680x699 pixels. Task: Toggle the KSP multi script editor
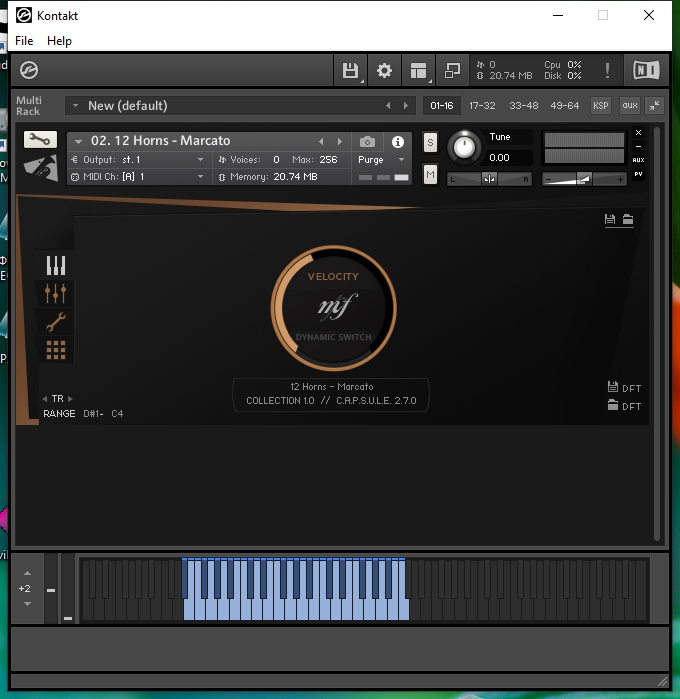(601, 106)
